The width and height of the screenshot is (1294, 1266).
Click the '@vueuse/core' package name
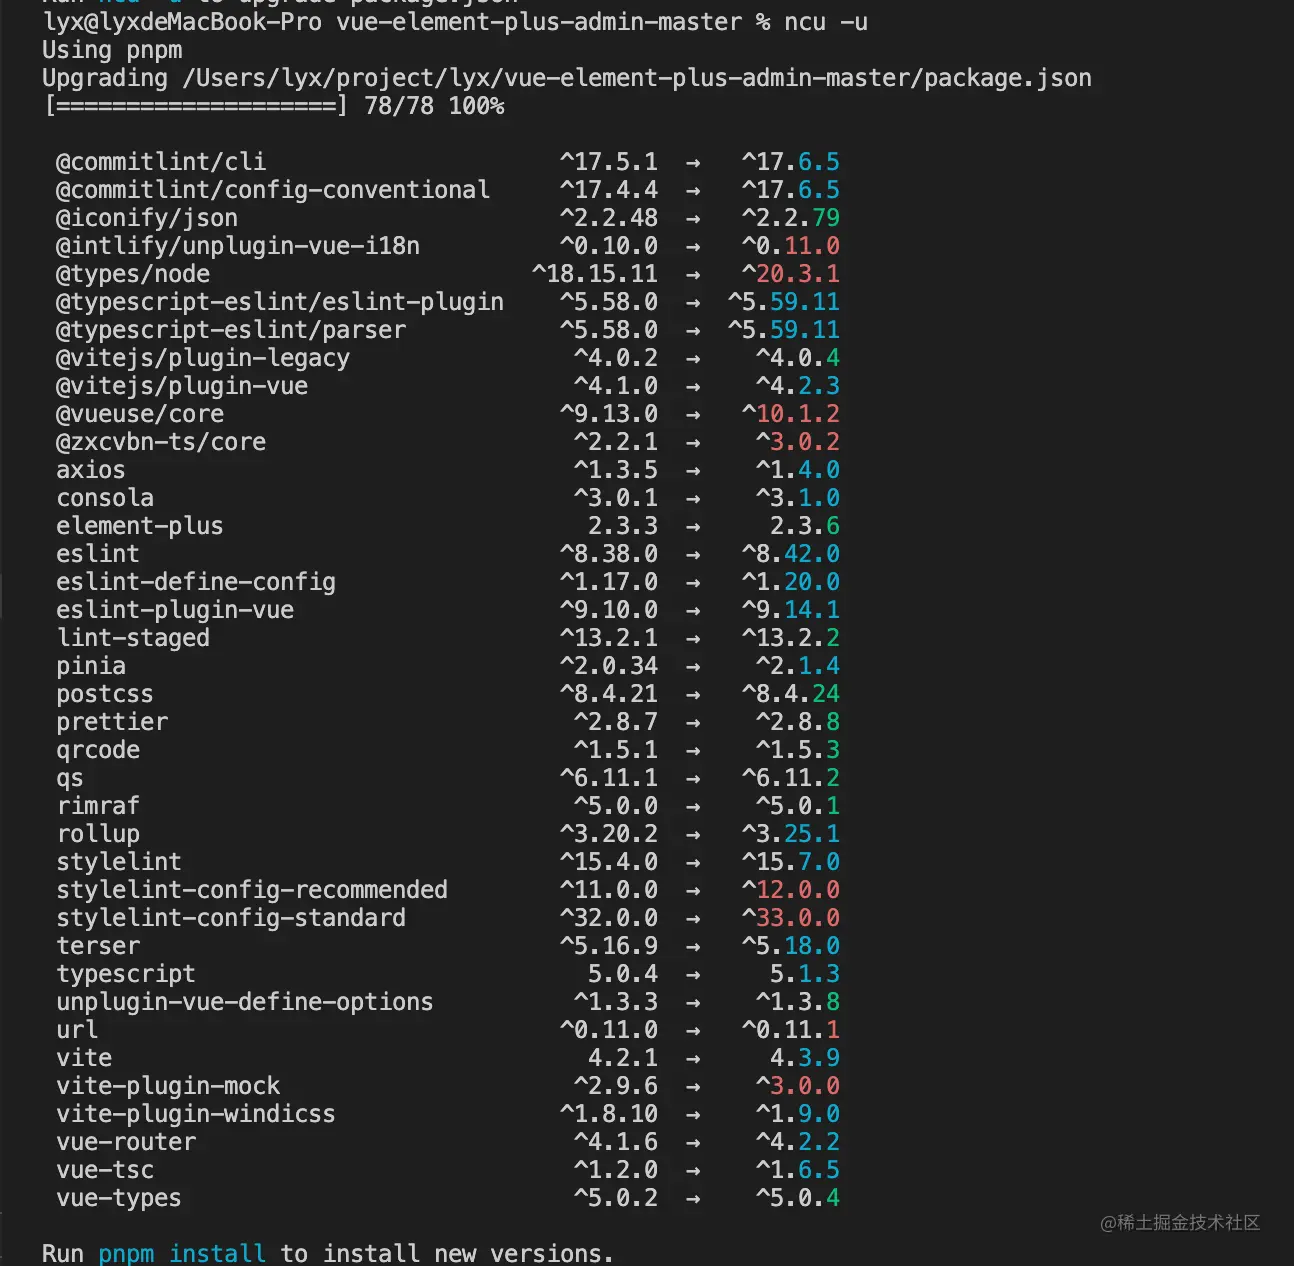point(140,414)
